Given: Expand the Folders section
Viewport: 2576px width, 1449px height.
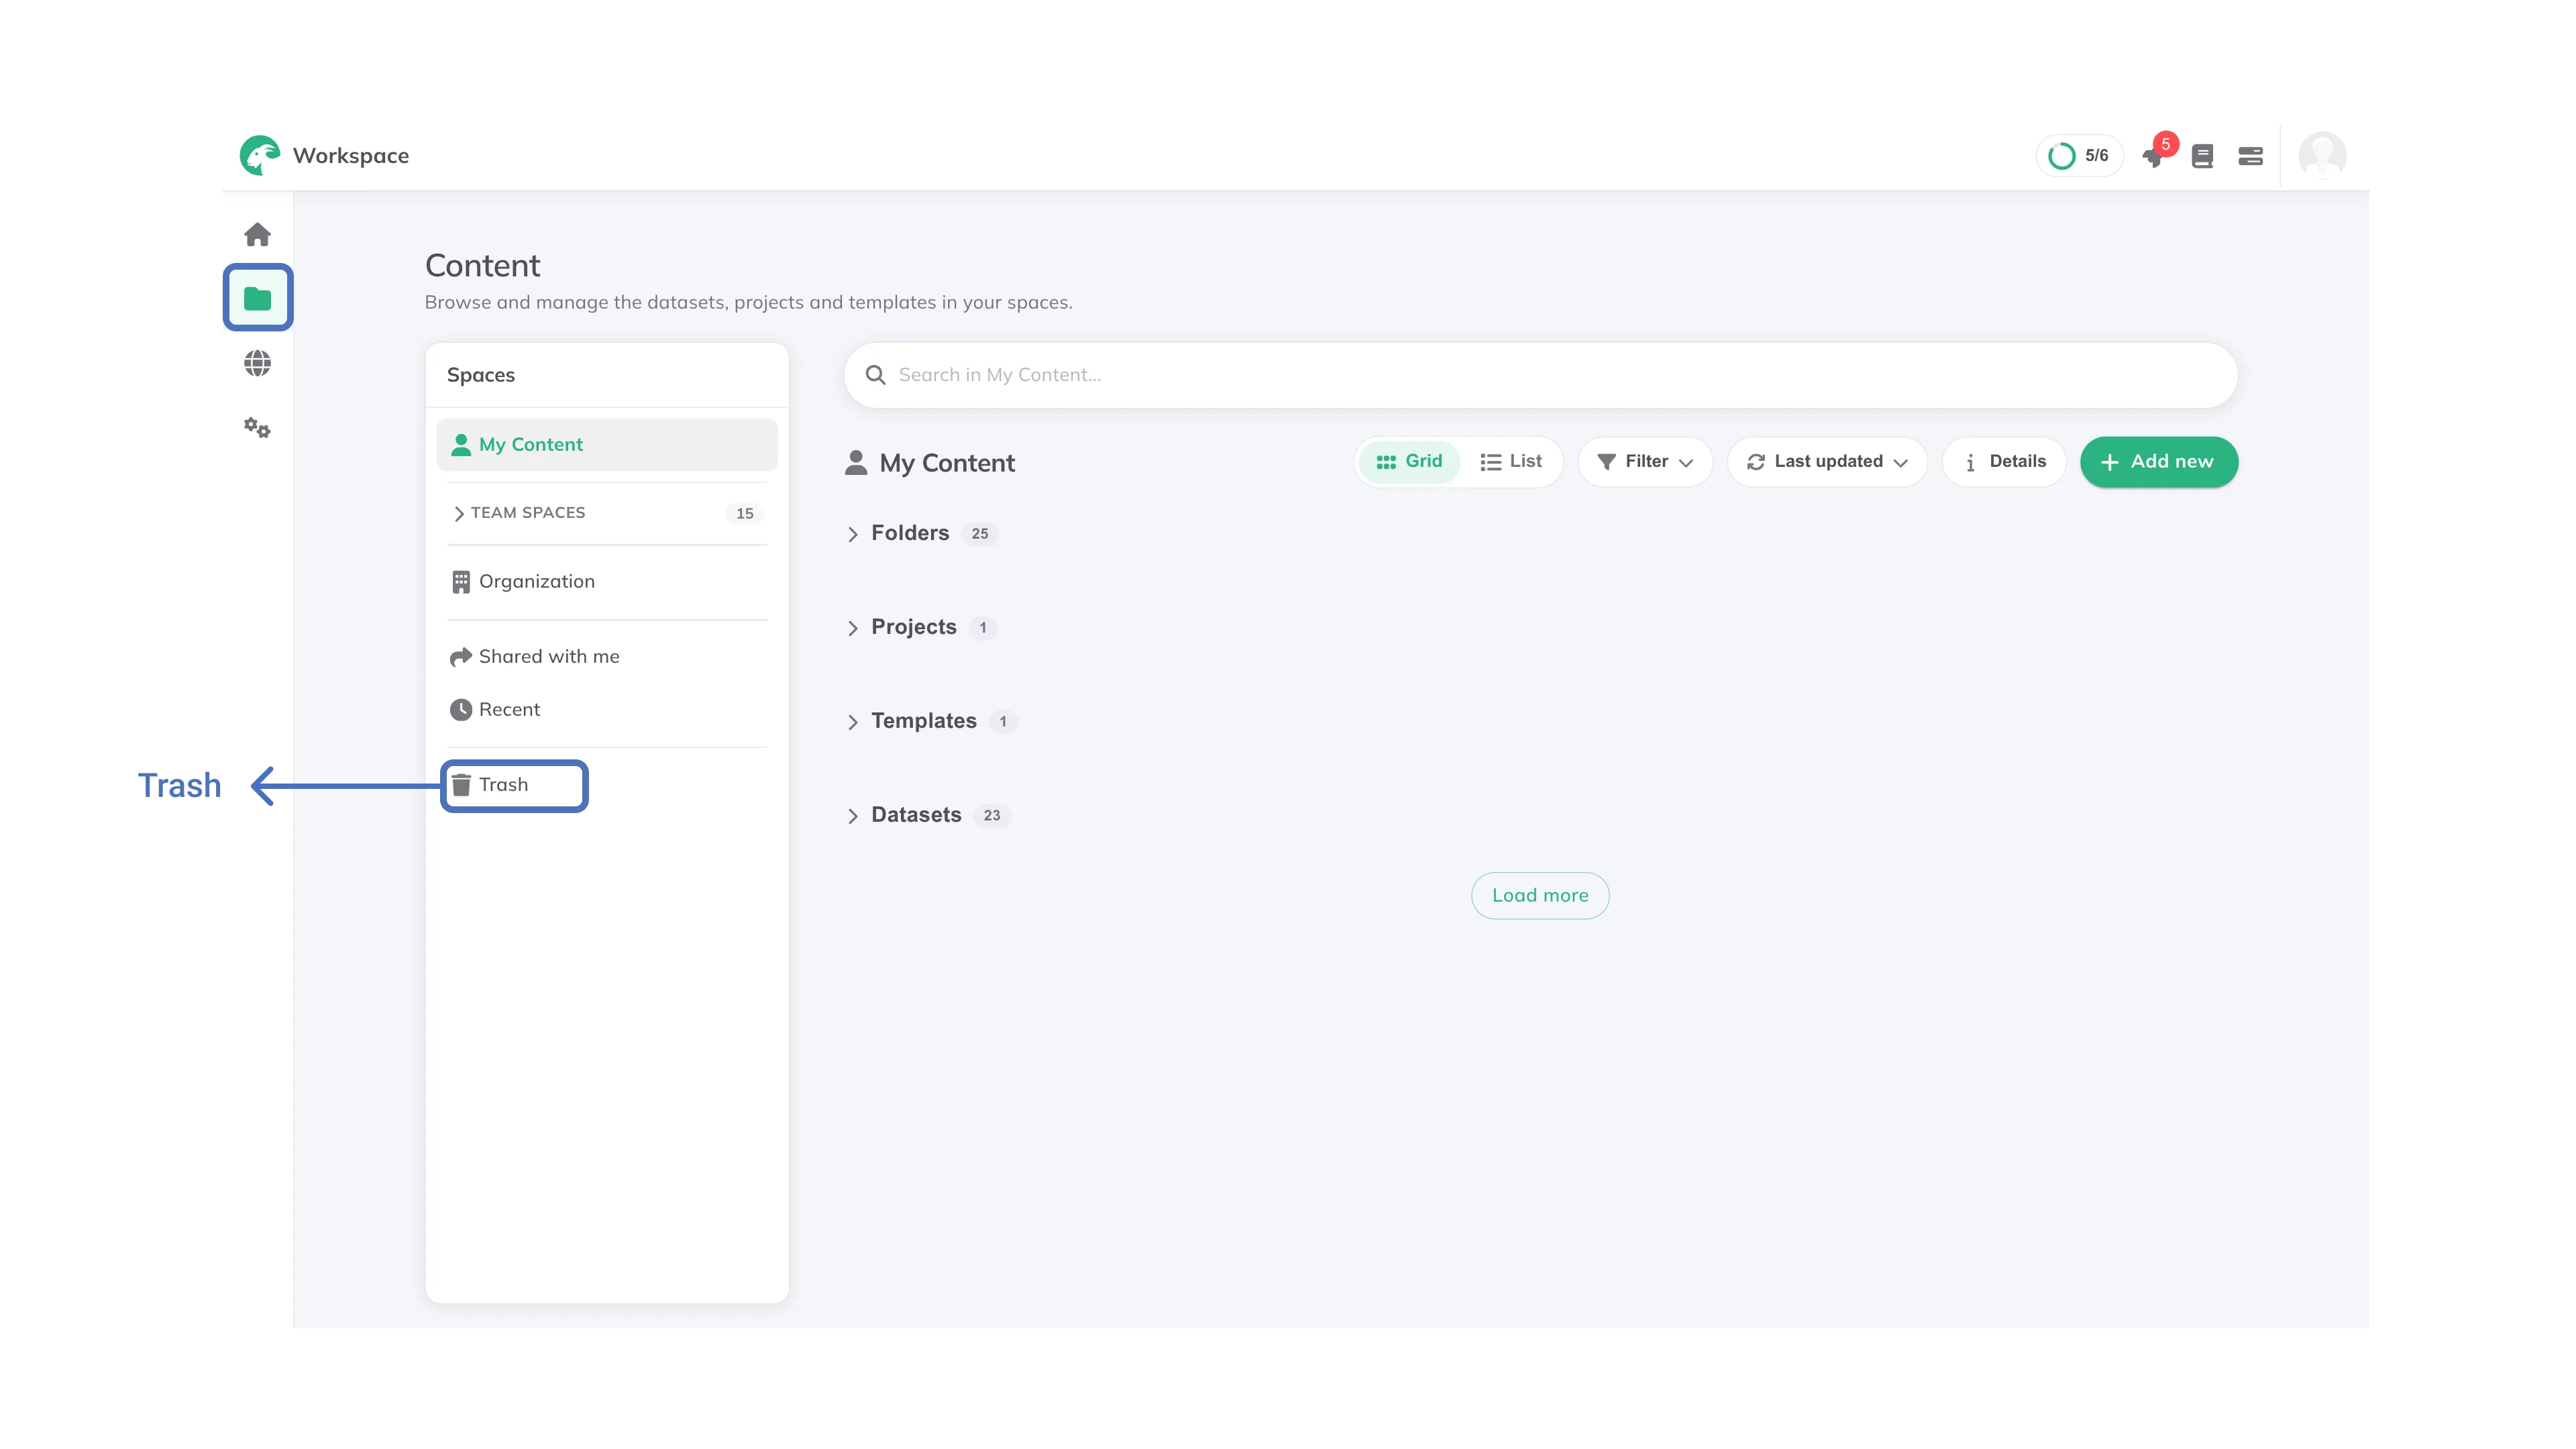Looking at the screenshot, I should coord(853,534).
